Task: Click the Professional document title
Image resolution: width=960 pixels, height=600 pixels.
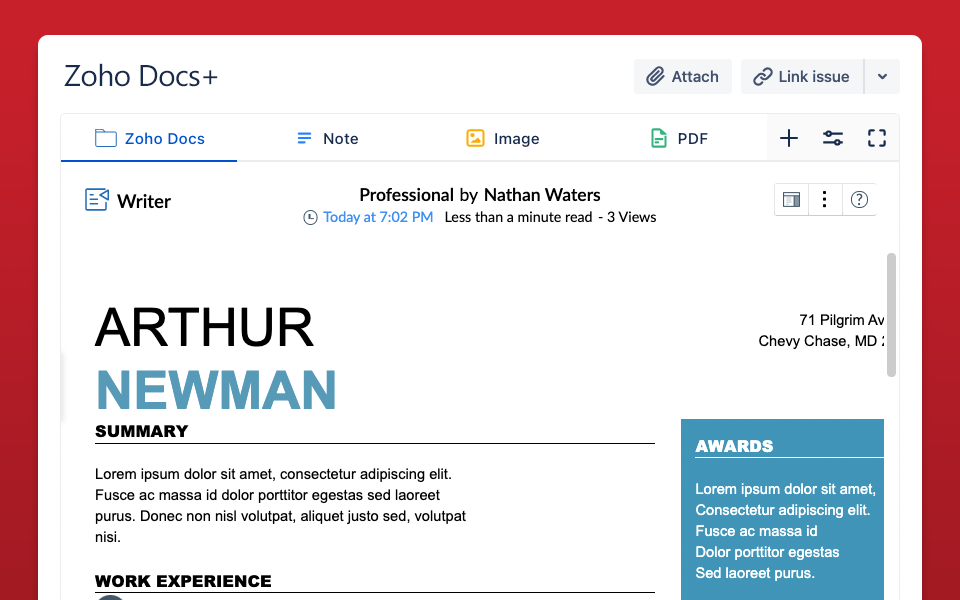Action: pos(407,195)
